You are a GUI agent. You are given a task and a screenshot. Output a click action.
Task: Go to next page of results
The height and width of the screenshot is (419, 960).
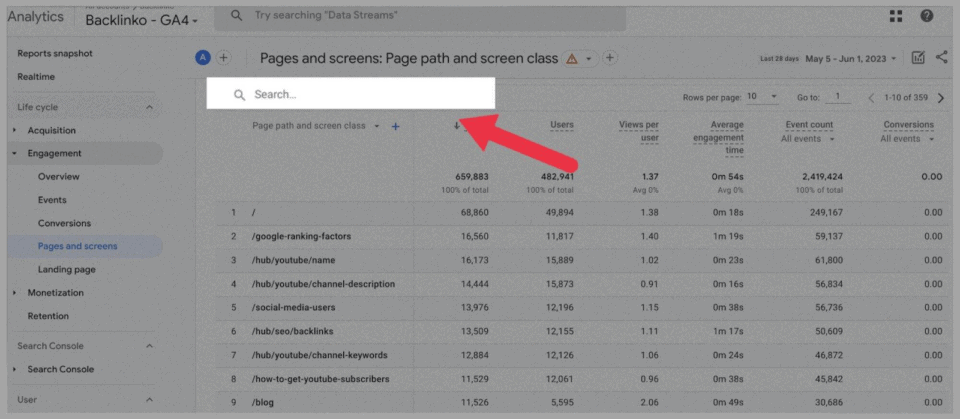[x=943, y=97]
